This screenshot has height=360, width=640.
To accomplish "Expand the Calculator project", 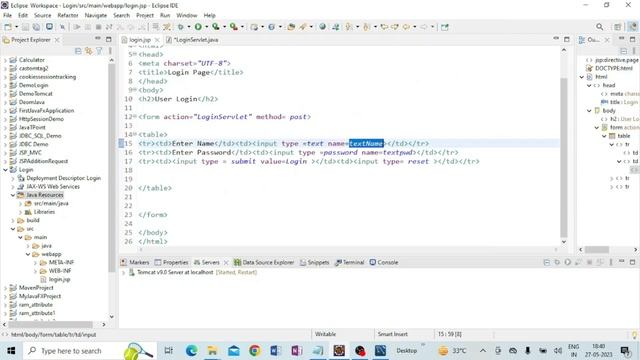I will point(6,60).
